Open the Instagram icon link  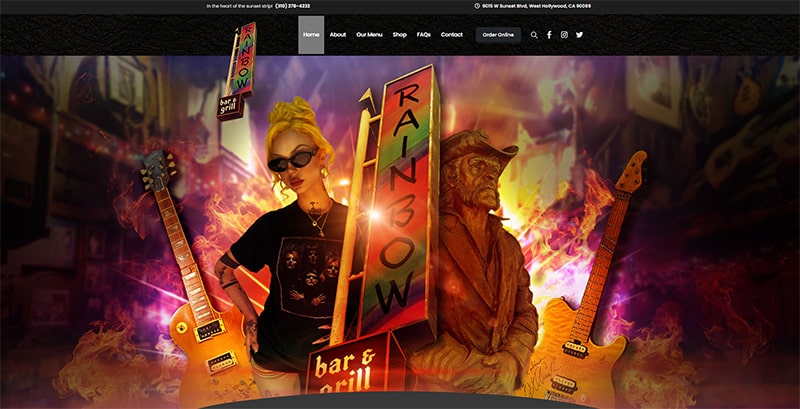pos(564,35)
